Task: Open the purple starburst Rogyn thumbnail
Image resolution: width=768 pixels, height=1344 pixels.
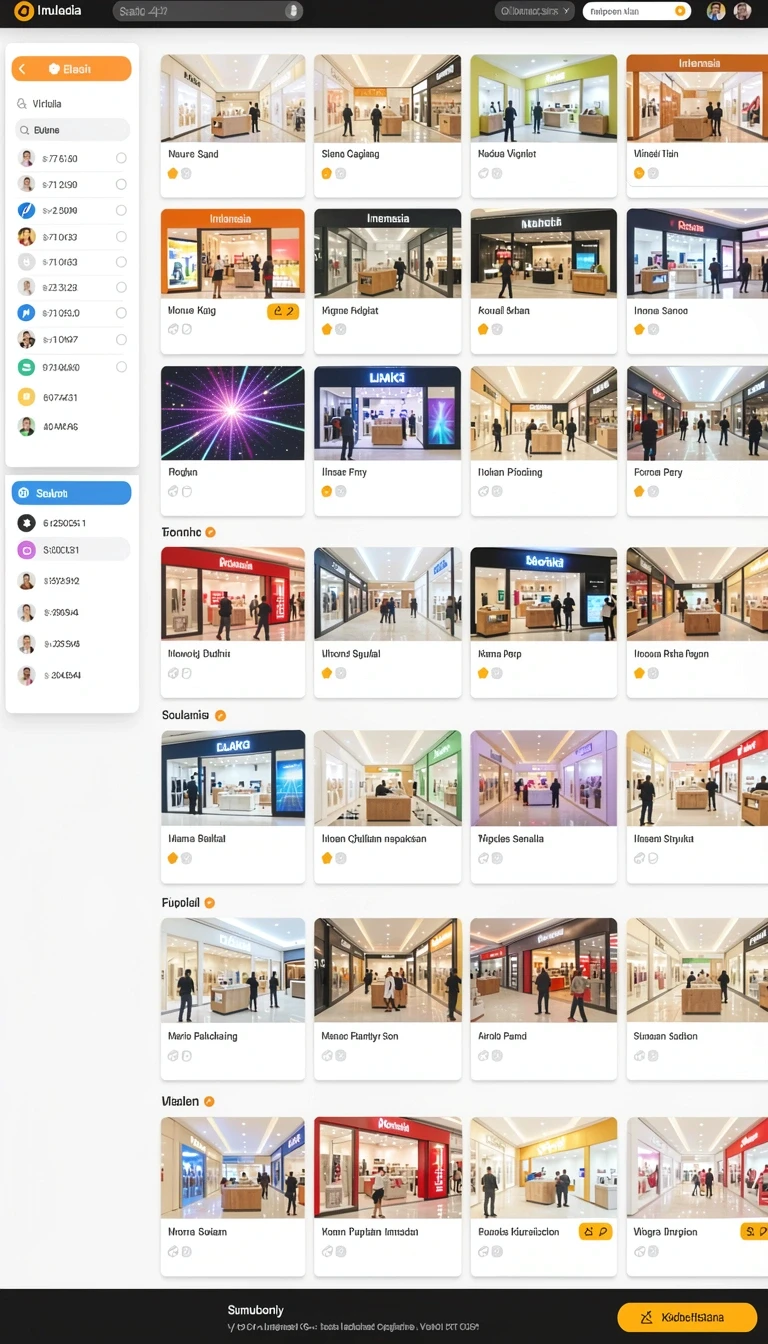Action: pos(233,413)
